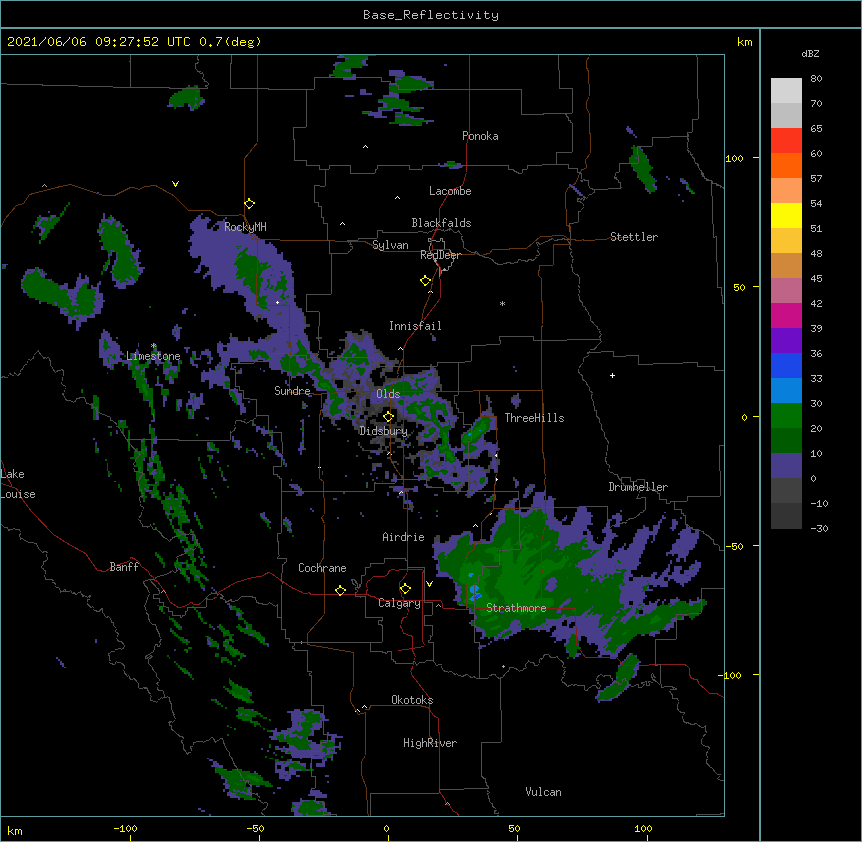This screenshot has width=862, height=842.
Task: Click the 100 tick label on the right vertical axis
Action: click(x=734, y=158)
